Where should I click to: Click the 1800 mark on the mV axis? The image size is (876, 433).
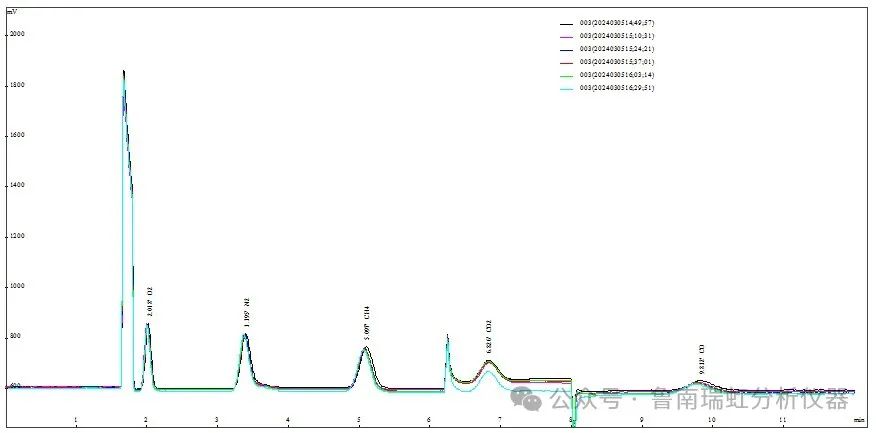click(17, 85)
